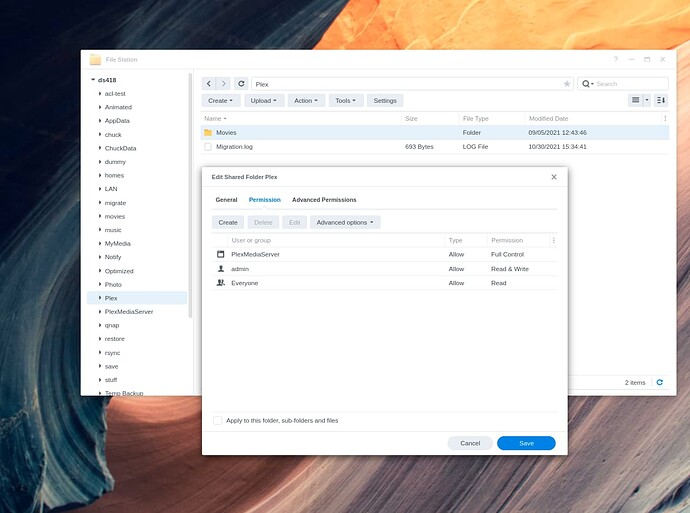Image resolution: width=690 pixels, height=513 pixels.
Task: Go back with the left arrow navigation button
Action: (x=209, y=84)
